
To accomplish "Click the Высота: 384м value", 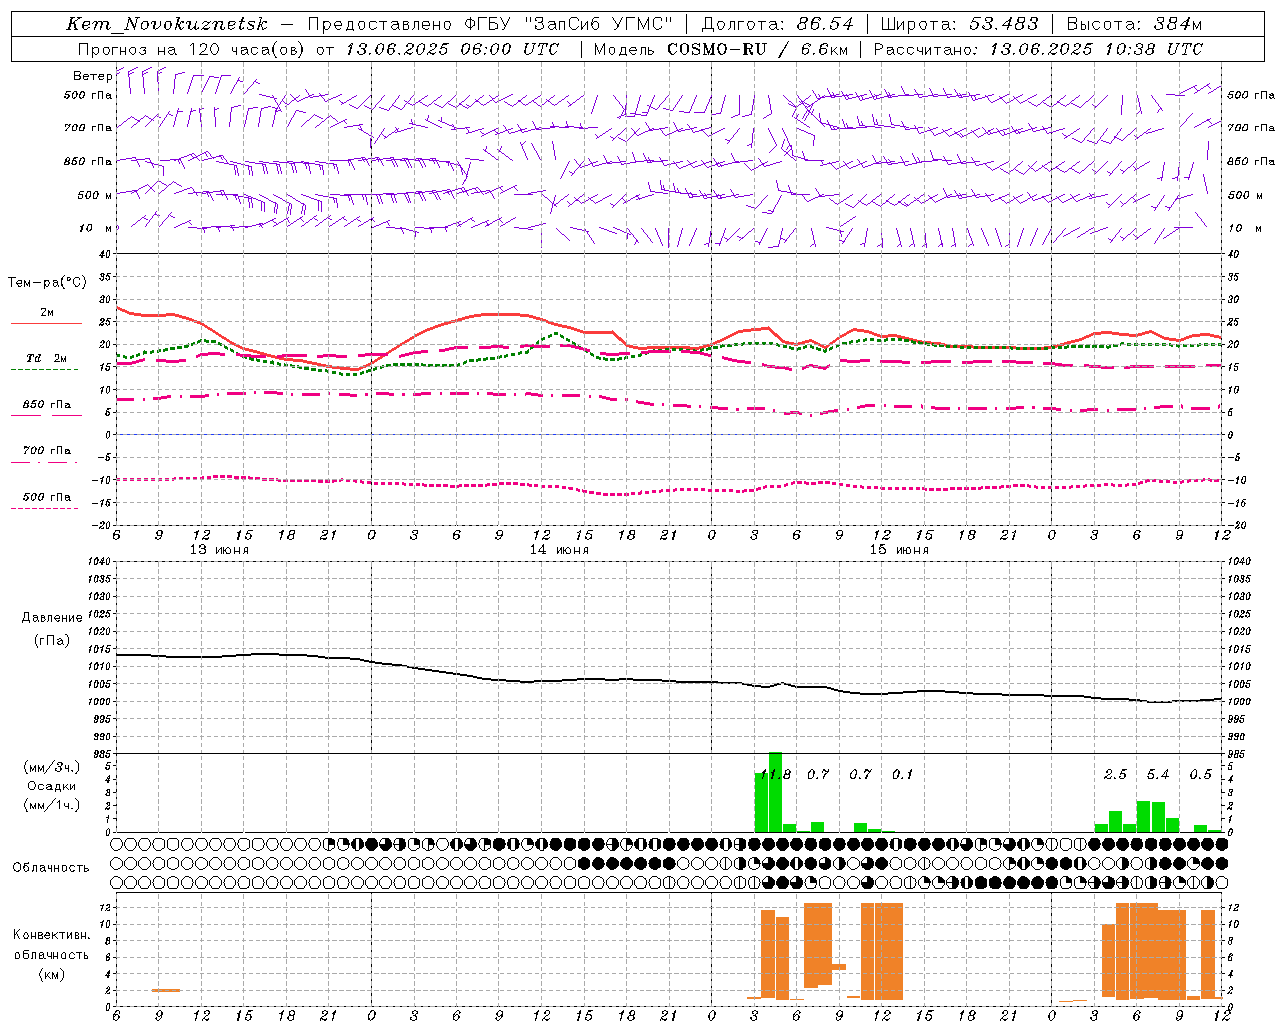I will pos(1134,24).
